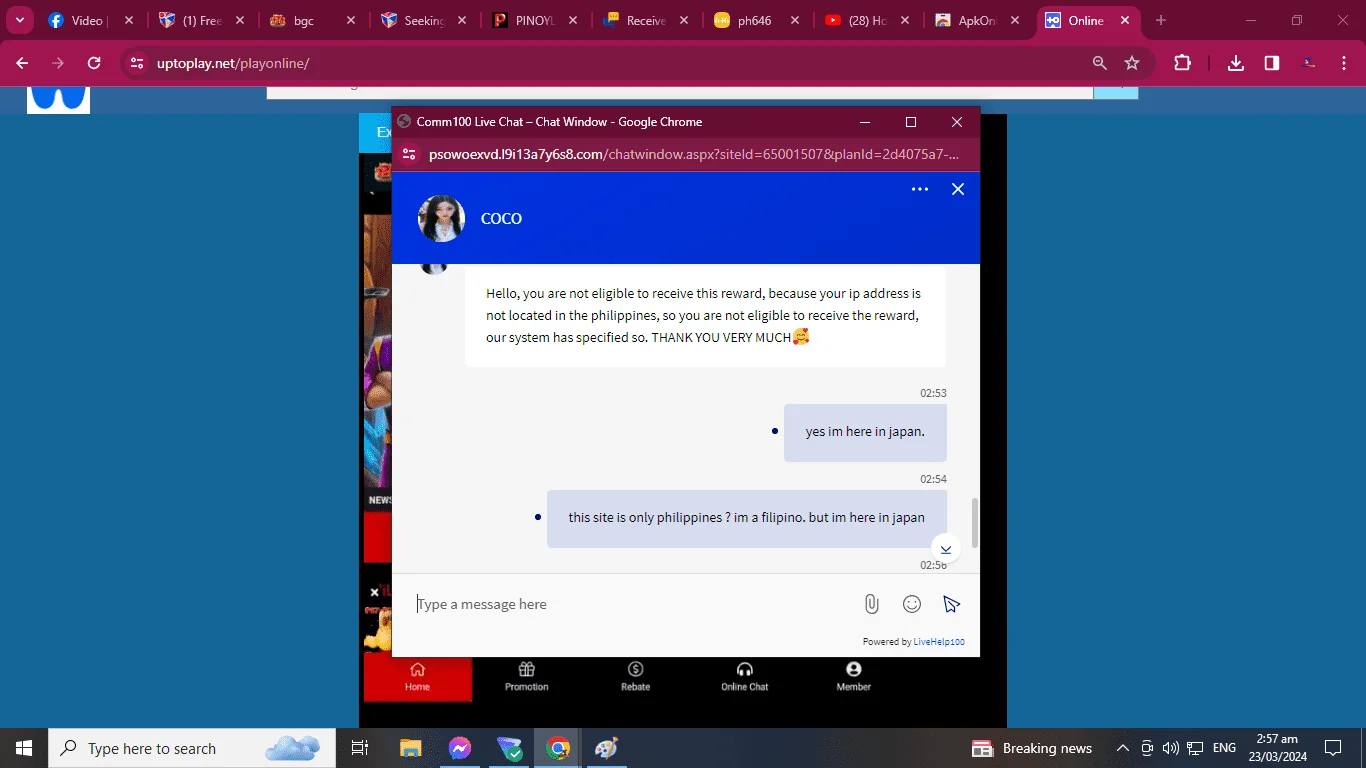1366x768 pixels.
Task: Click COCO agent avatar
Action: pos(441,218)
